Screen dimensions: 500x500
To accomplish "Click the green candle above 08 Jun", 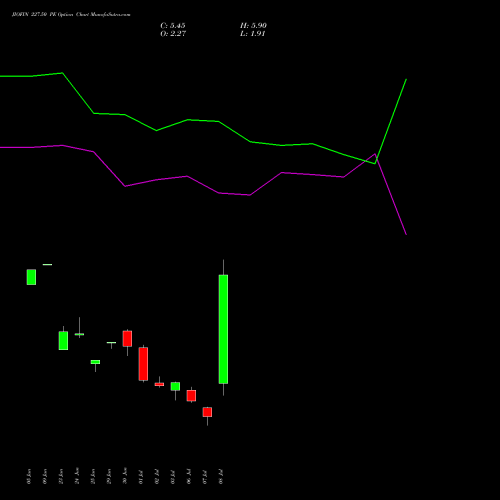I will (31, 277).
